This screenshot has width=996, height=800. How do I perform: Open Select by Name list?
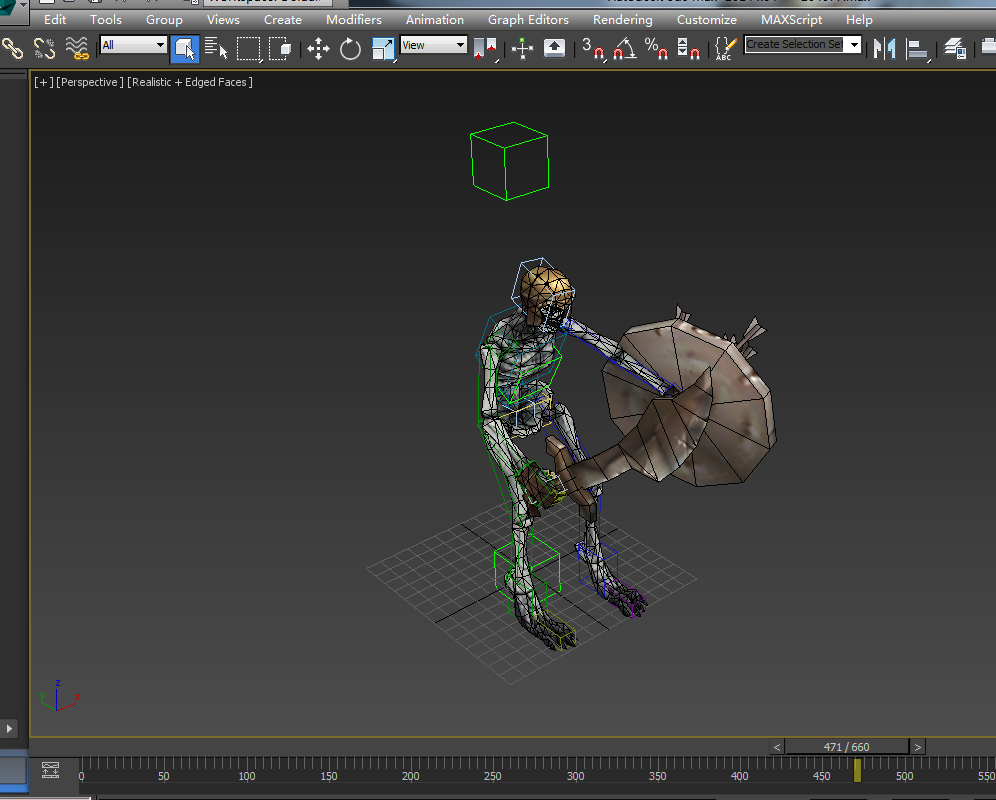[x=216, y=47]
